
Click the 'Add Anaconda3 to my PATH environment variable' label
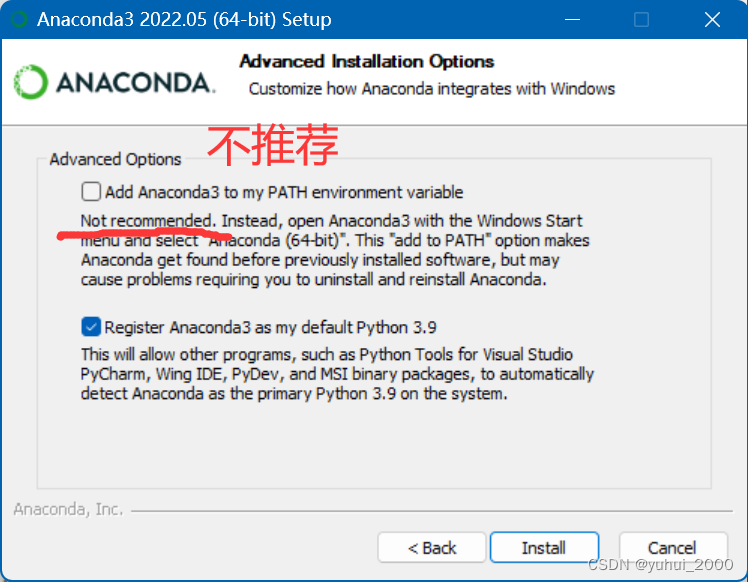click(284, 192)
